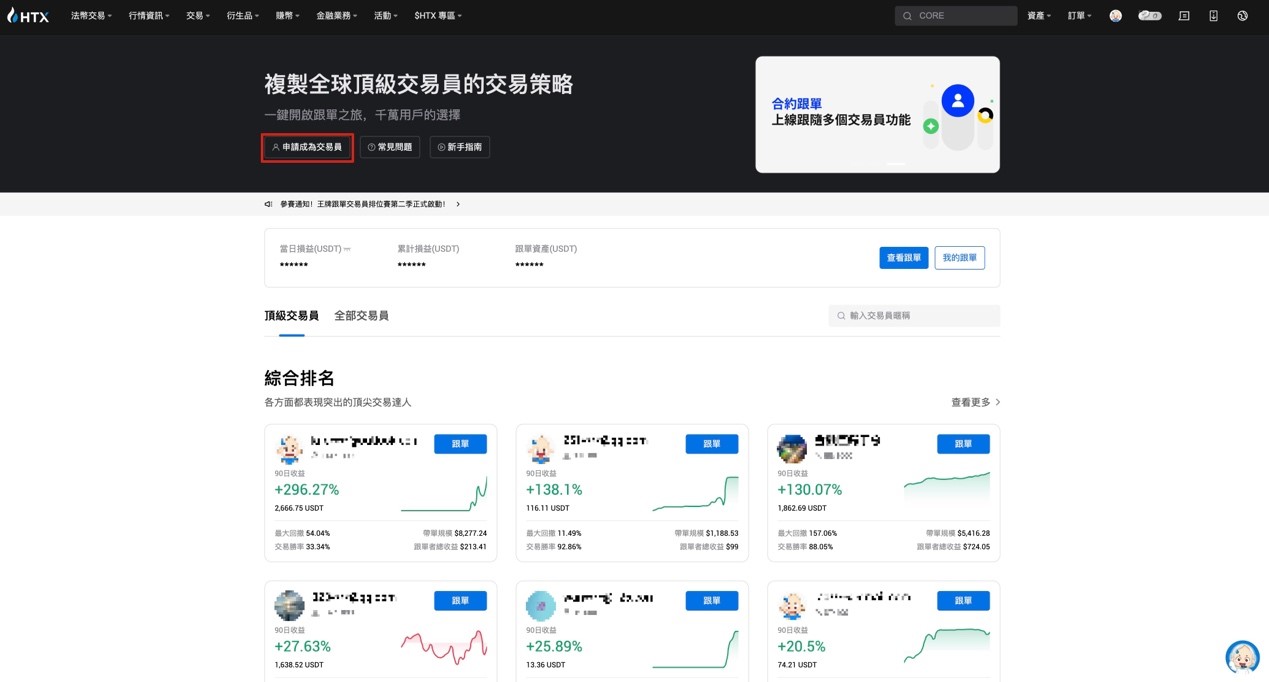
Task: Click the profit chart of the +296.27% trader
Action: (444, 493)
